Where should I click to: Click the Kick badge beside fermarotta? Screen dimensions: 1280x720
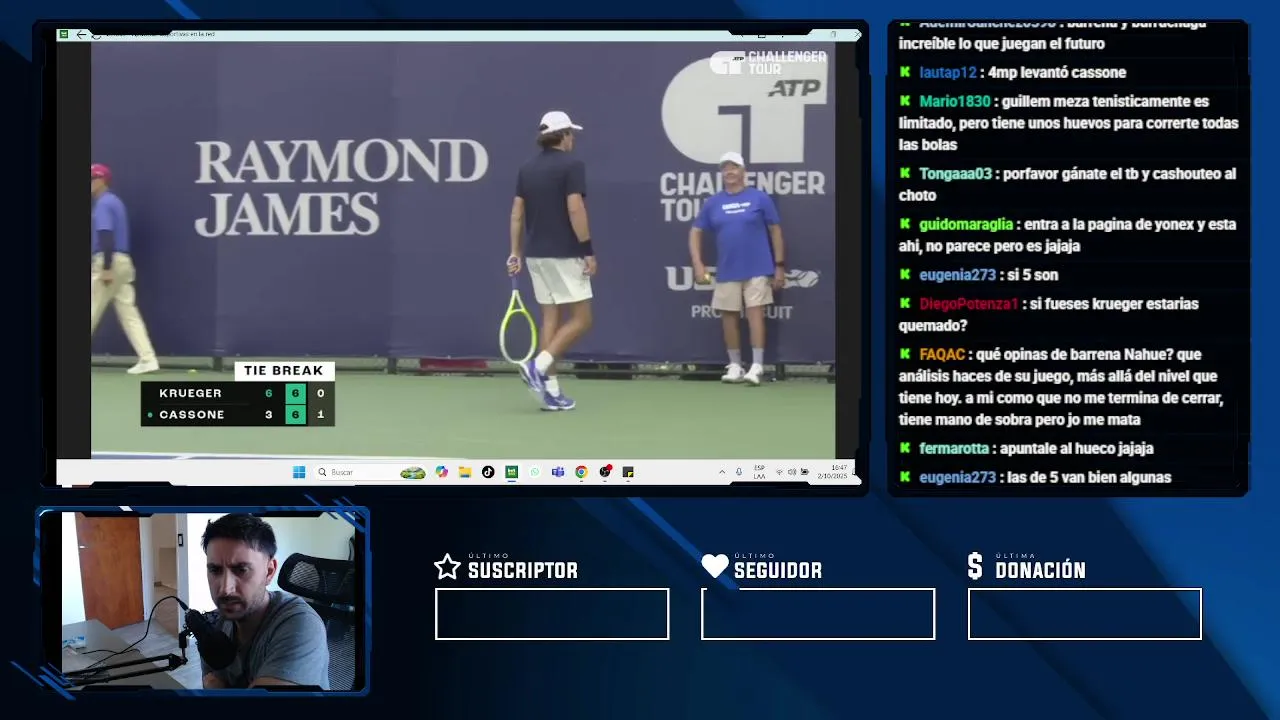click(905, 448)
